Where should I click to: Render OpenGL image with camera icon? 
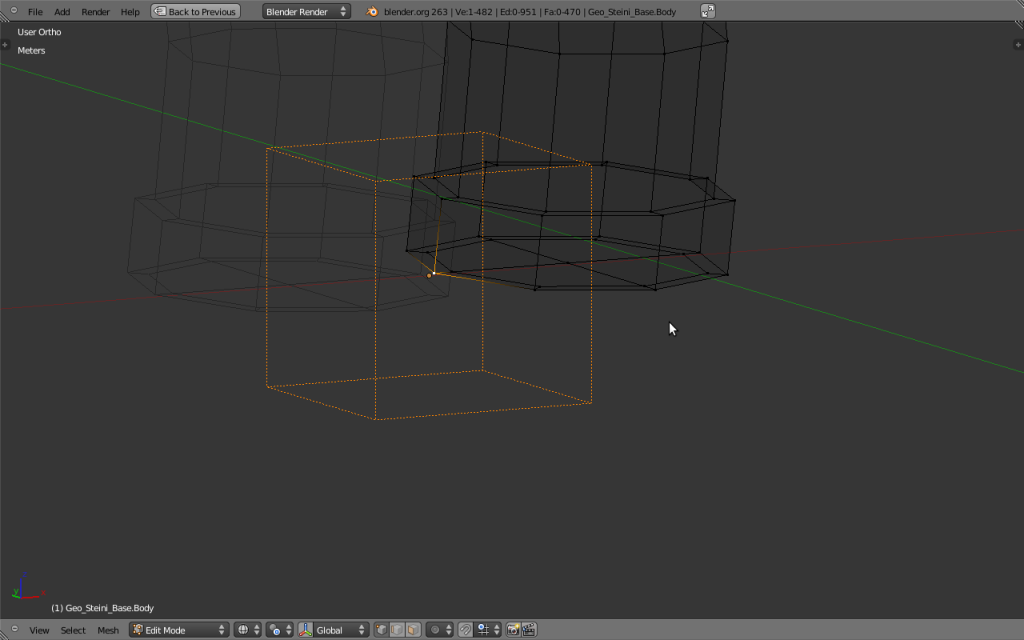tap(513, 630)
